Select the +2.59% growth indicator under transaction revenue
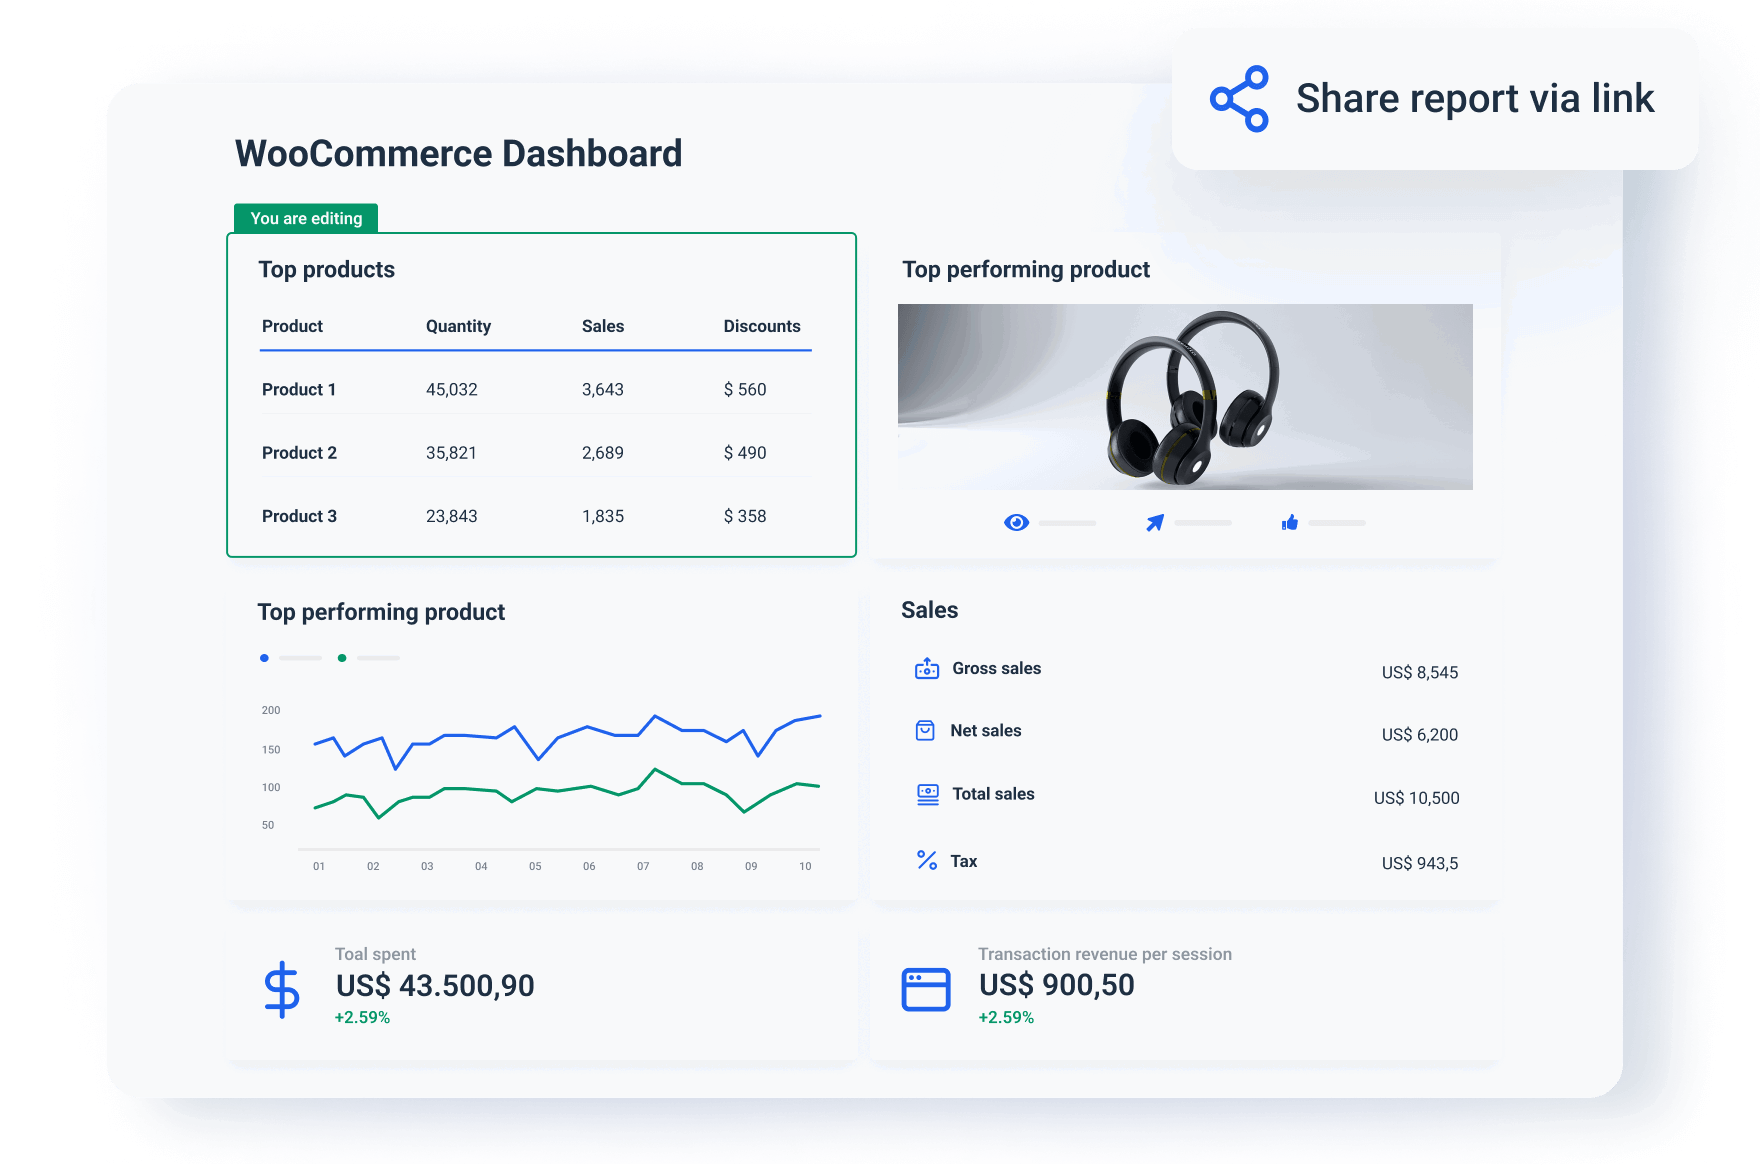The height and width of the screenshot is (1165, 1760). coord(1005,1017)
